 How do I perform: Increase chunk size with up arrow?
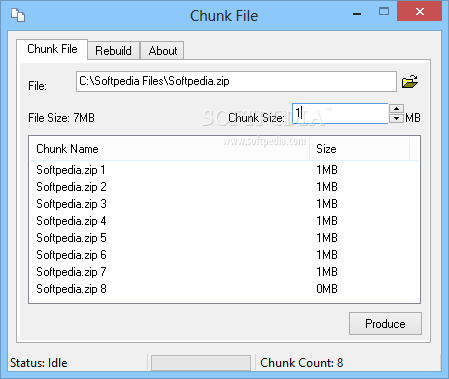tap(396, 109)
